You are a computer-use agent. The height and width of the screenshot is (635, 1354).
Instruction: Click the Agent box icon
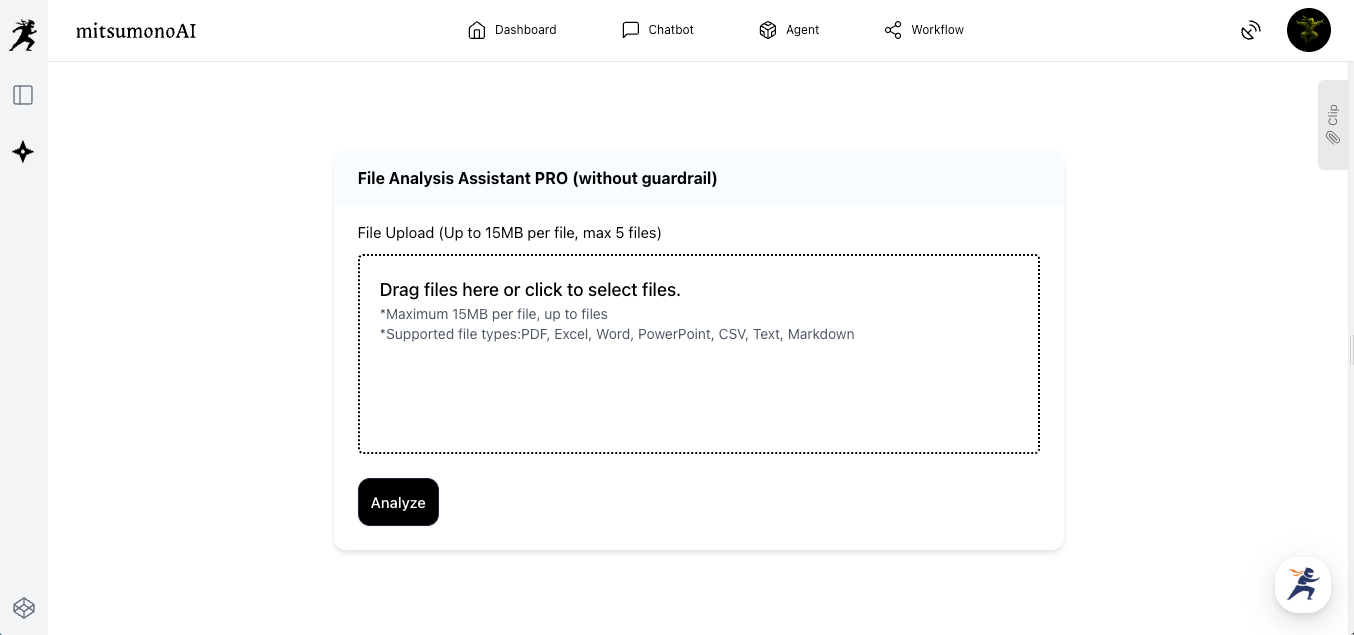pyautogui.click(x=768, y=30)
